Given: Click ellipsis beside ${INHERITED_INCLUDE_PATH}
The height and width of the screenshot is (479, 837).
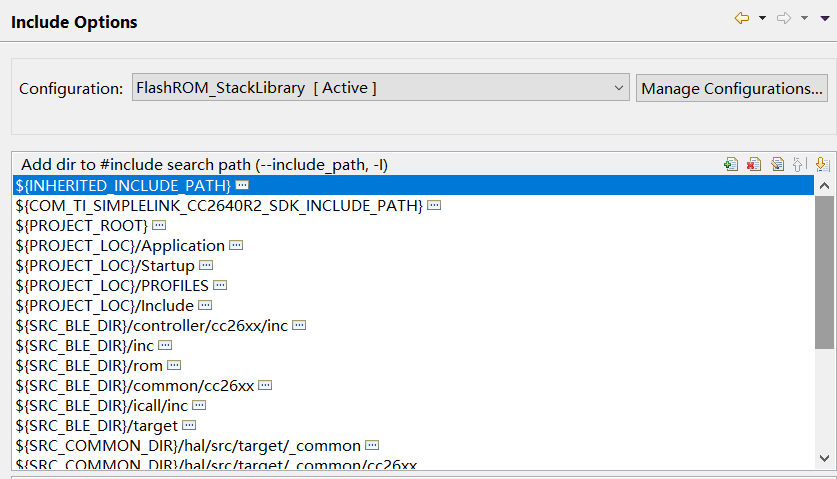Looking at the screenshot, I should [x=242, y=186].
